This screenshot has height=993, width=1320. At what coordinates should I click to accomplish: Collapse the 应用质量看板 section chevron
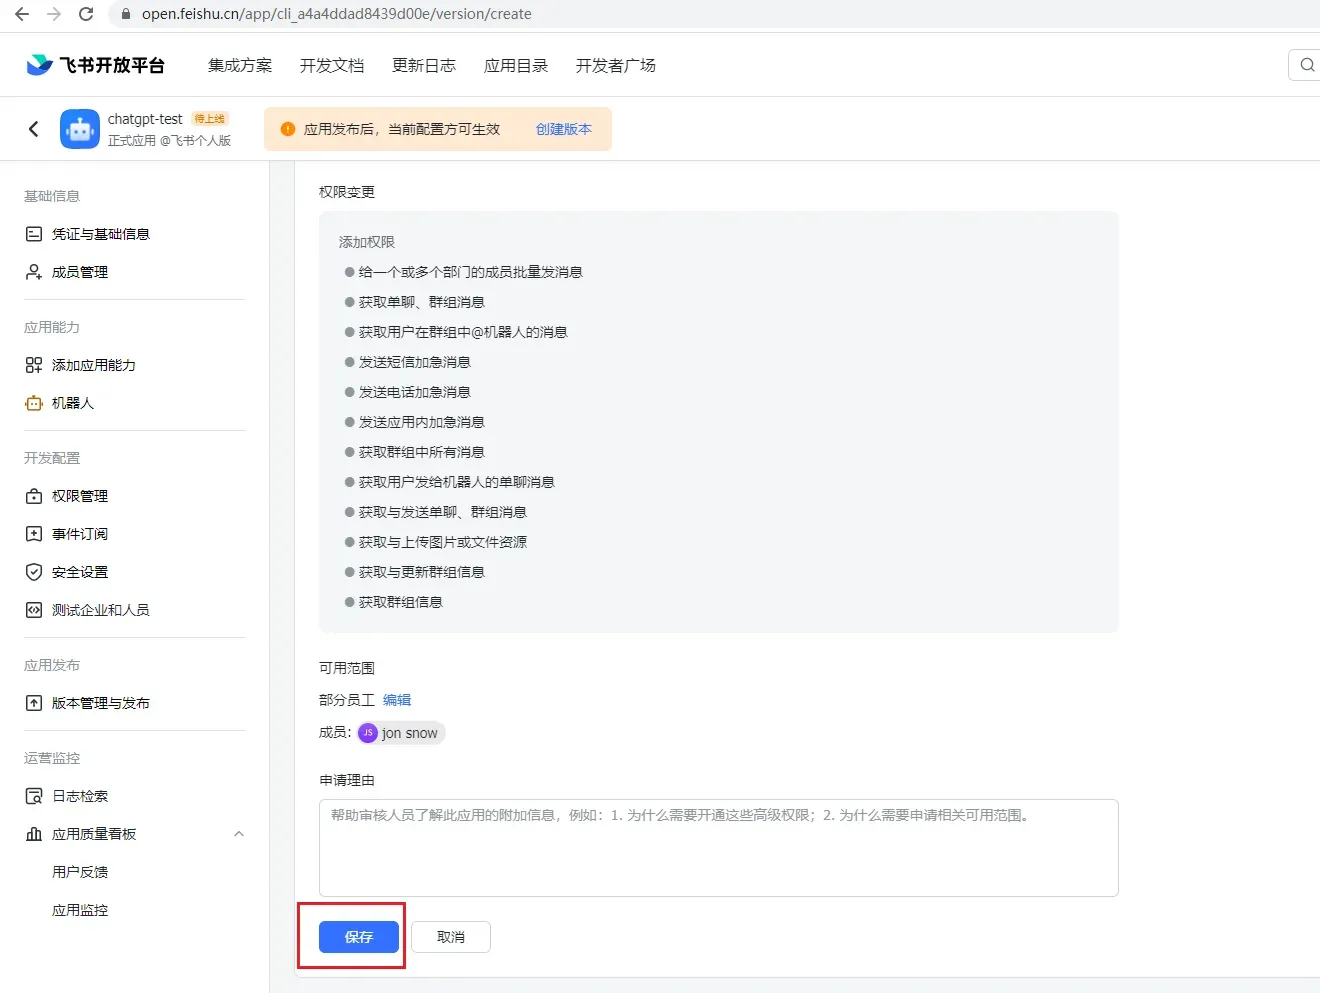click(x=239, y=834)
